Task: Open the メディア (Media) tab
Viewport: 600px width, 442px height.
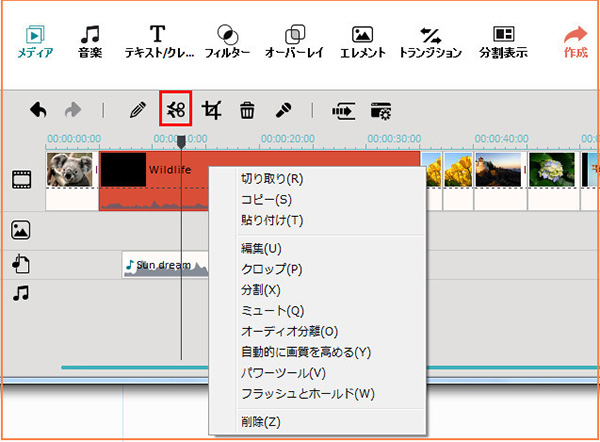Action: pyautogui.click(x=35, y=42)
